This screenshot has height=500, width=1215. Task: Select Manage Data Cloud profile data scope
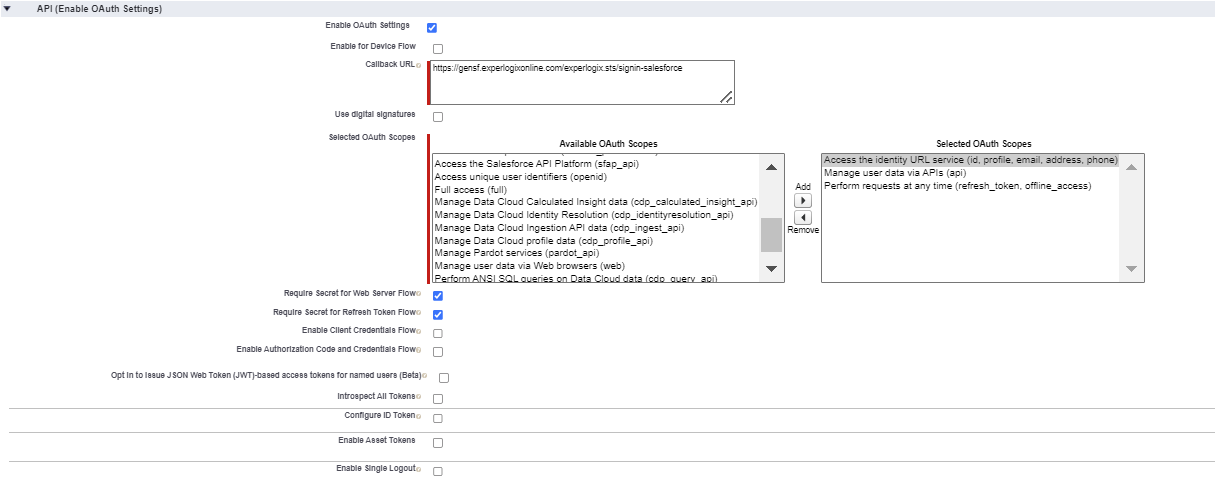(x=596, y=241)
